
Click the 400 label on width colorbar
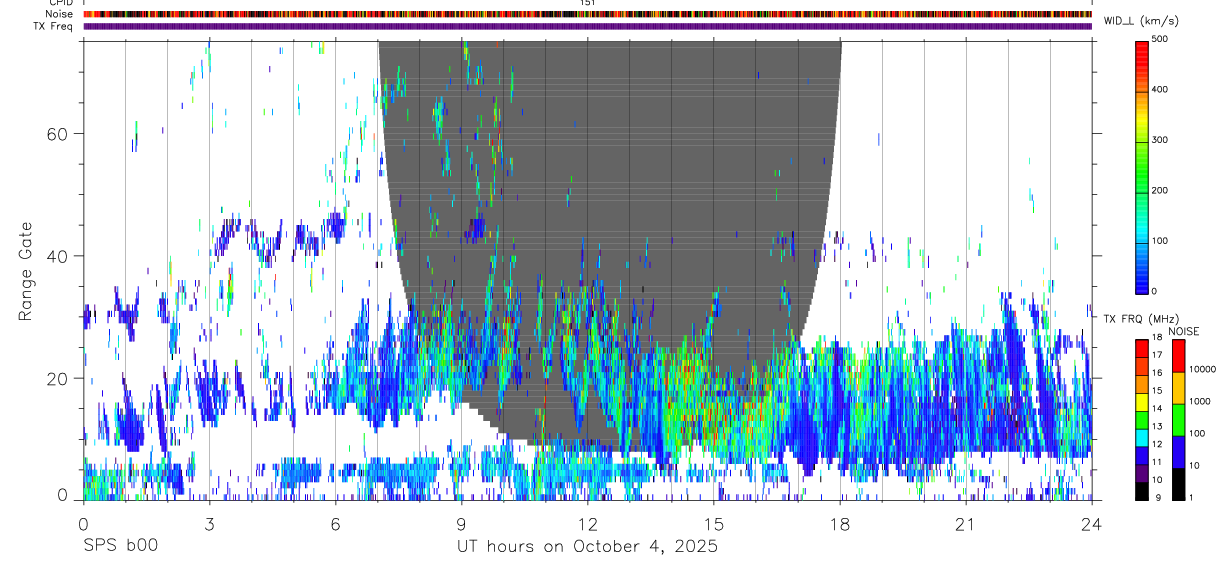(1161, 89)
